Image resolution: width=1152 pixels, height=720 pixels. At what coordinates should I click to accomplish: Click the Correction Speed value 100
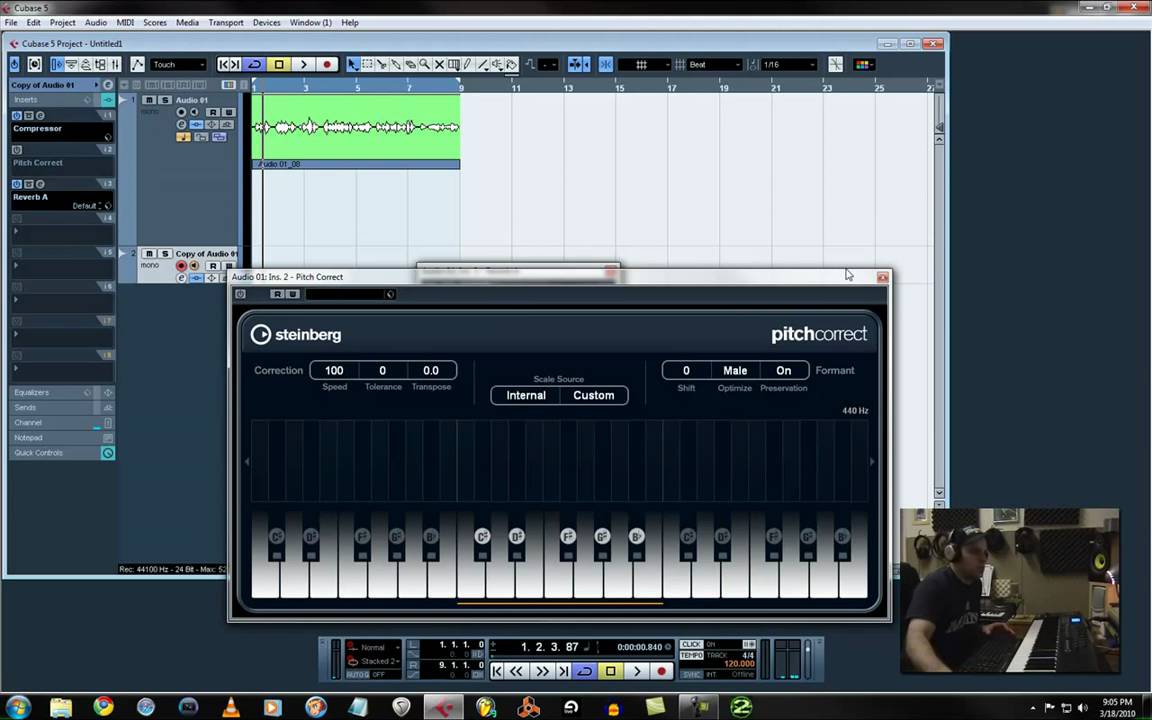tap(334, 370)
